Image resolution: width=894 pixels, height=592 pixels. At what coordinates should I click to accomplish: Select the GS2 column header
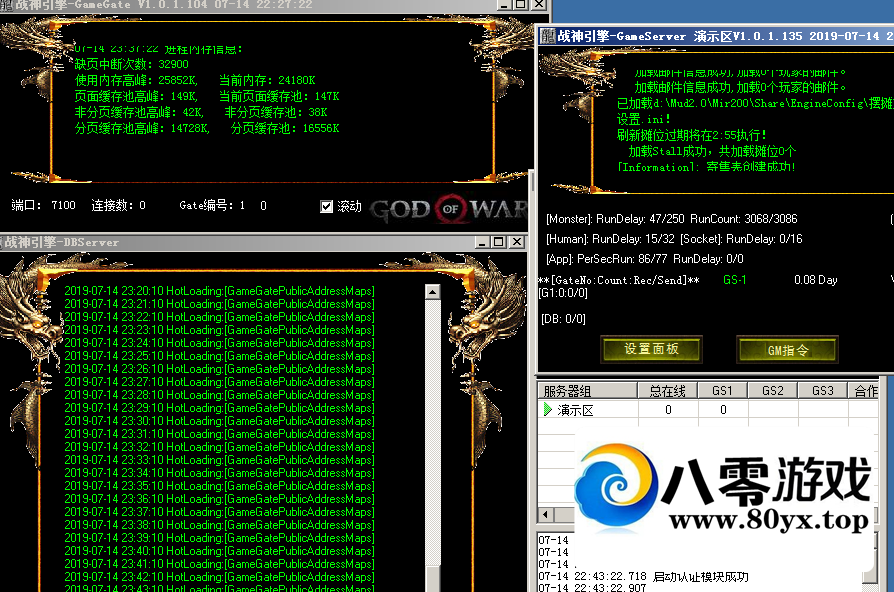click(x=773, y=391)
